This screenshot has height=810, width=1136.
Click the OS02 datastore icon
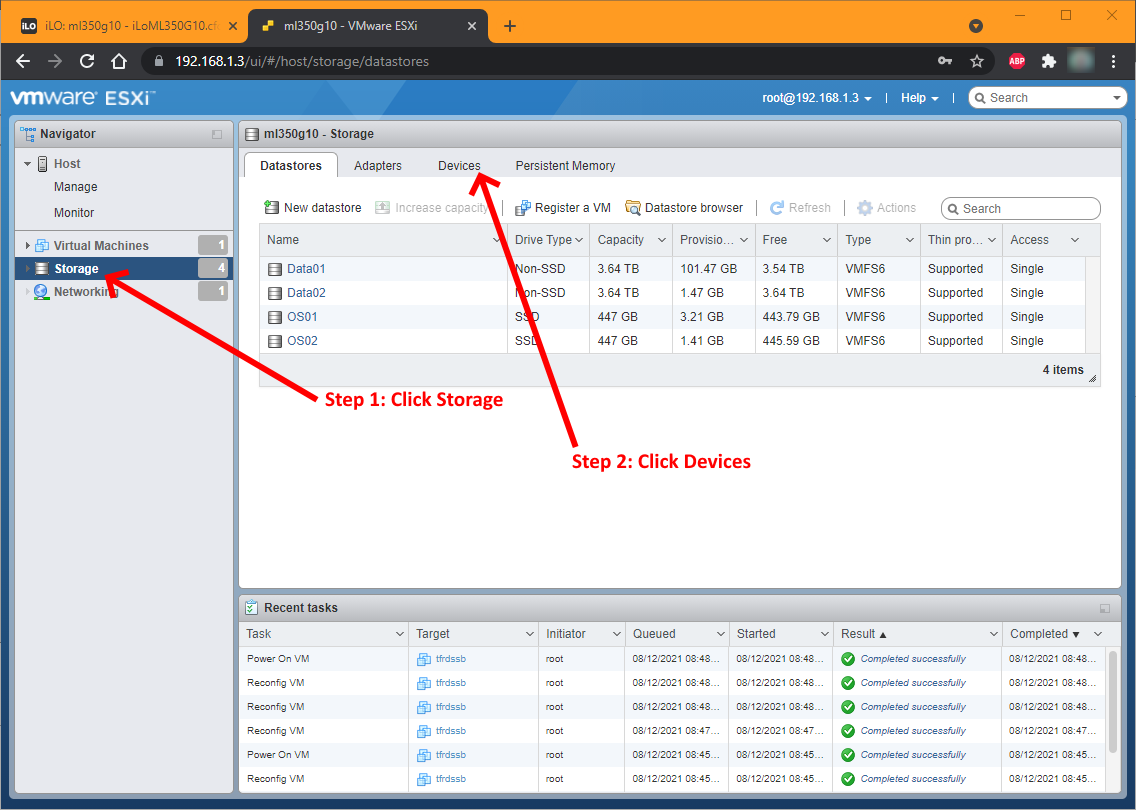click(275, 341)
